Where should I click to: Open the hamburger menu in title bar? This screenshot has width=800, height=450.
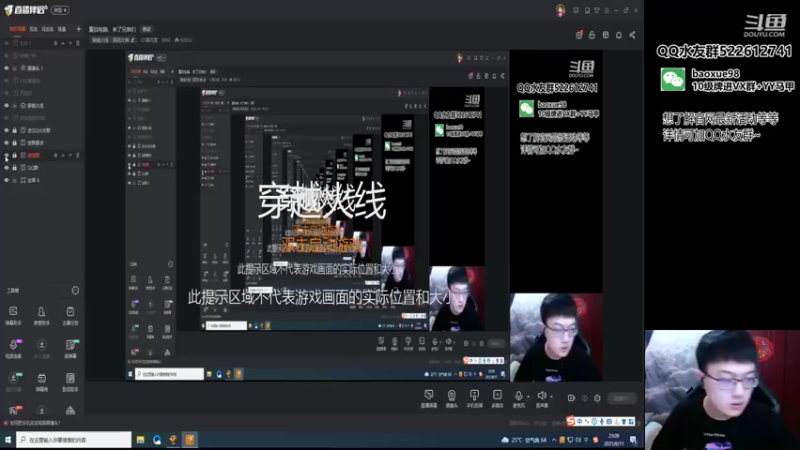(x=607, y=10)
